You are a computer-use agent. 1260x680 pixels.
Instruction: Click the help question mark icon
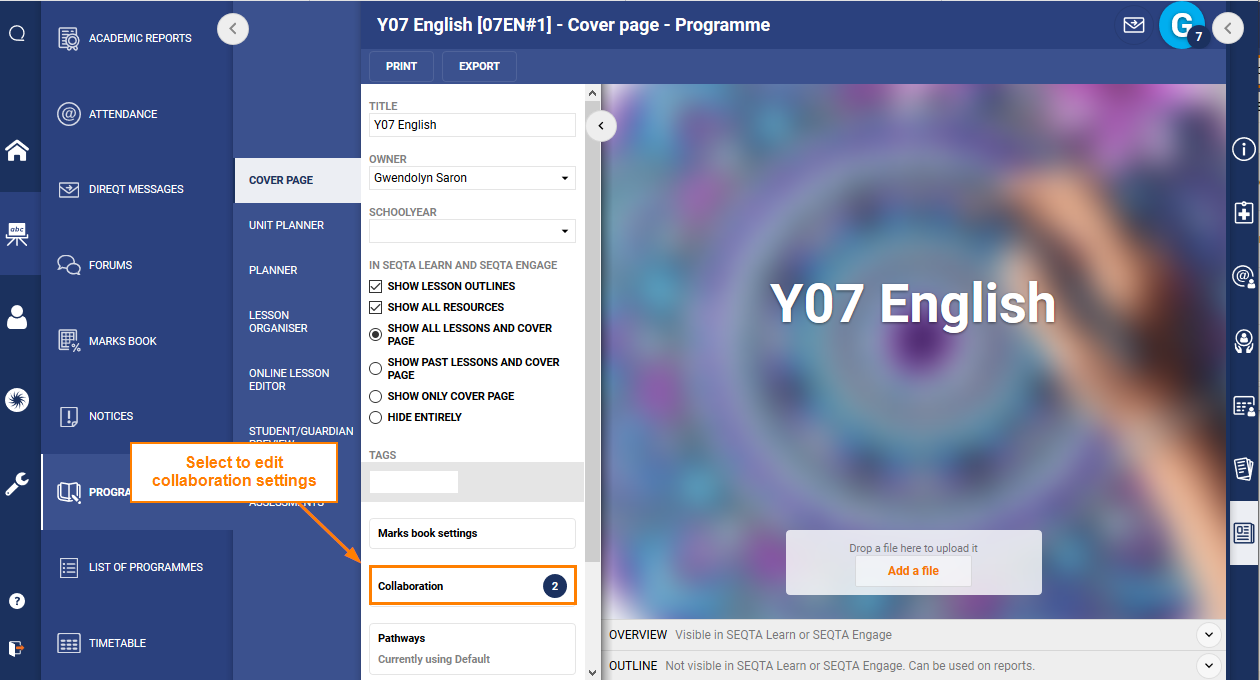(x=17, y=601)
